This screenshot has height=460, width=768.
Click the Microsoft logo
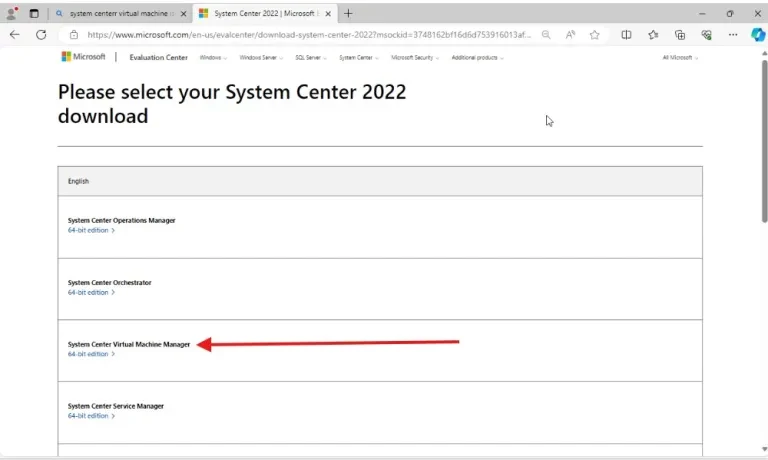(x=83, y=57)
